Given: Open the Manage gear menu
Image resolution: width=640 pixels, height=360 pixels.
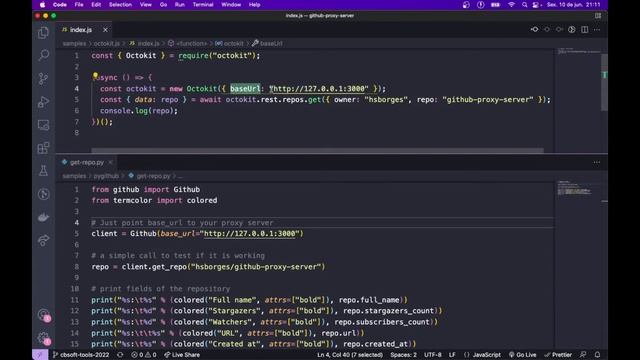Looking at the screenshot, I should [x=43, y=338].
